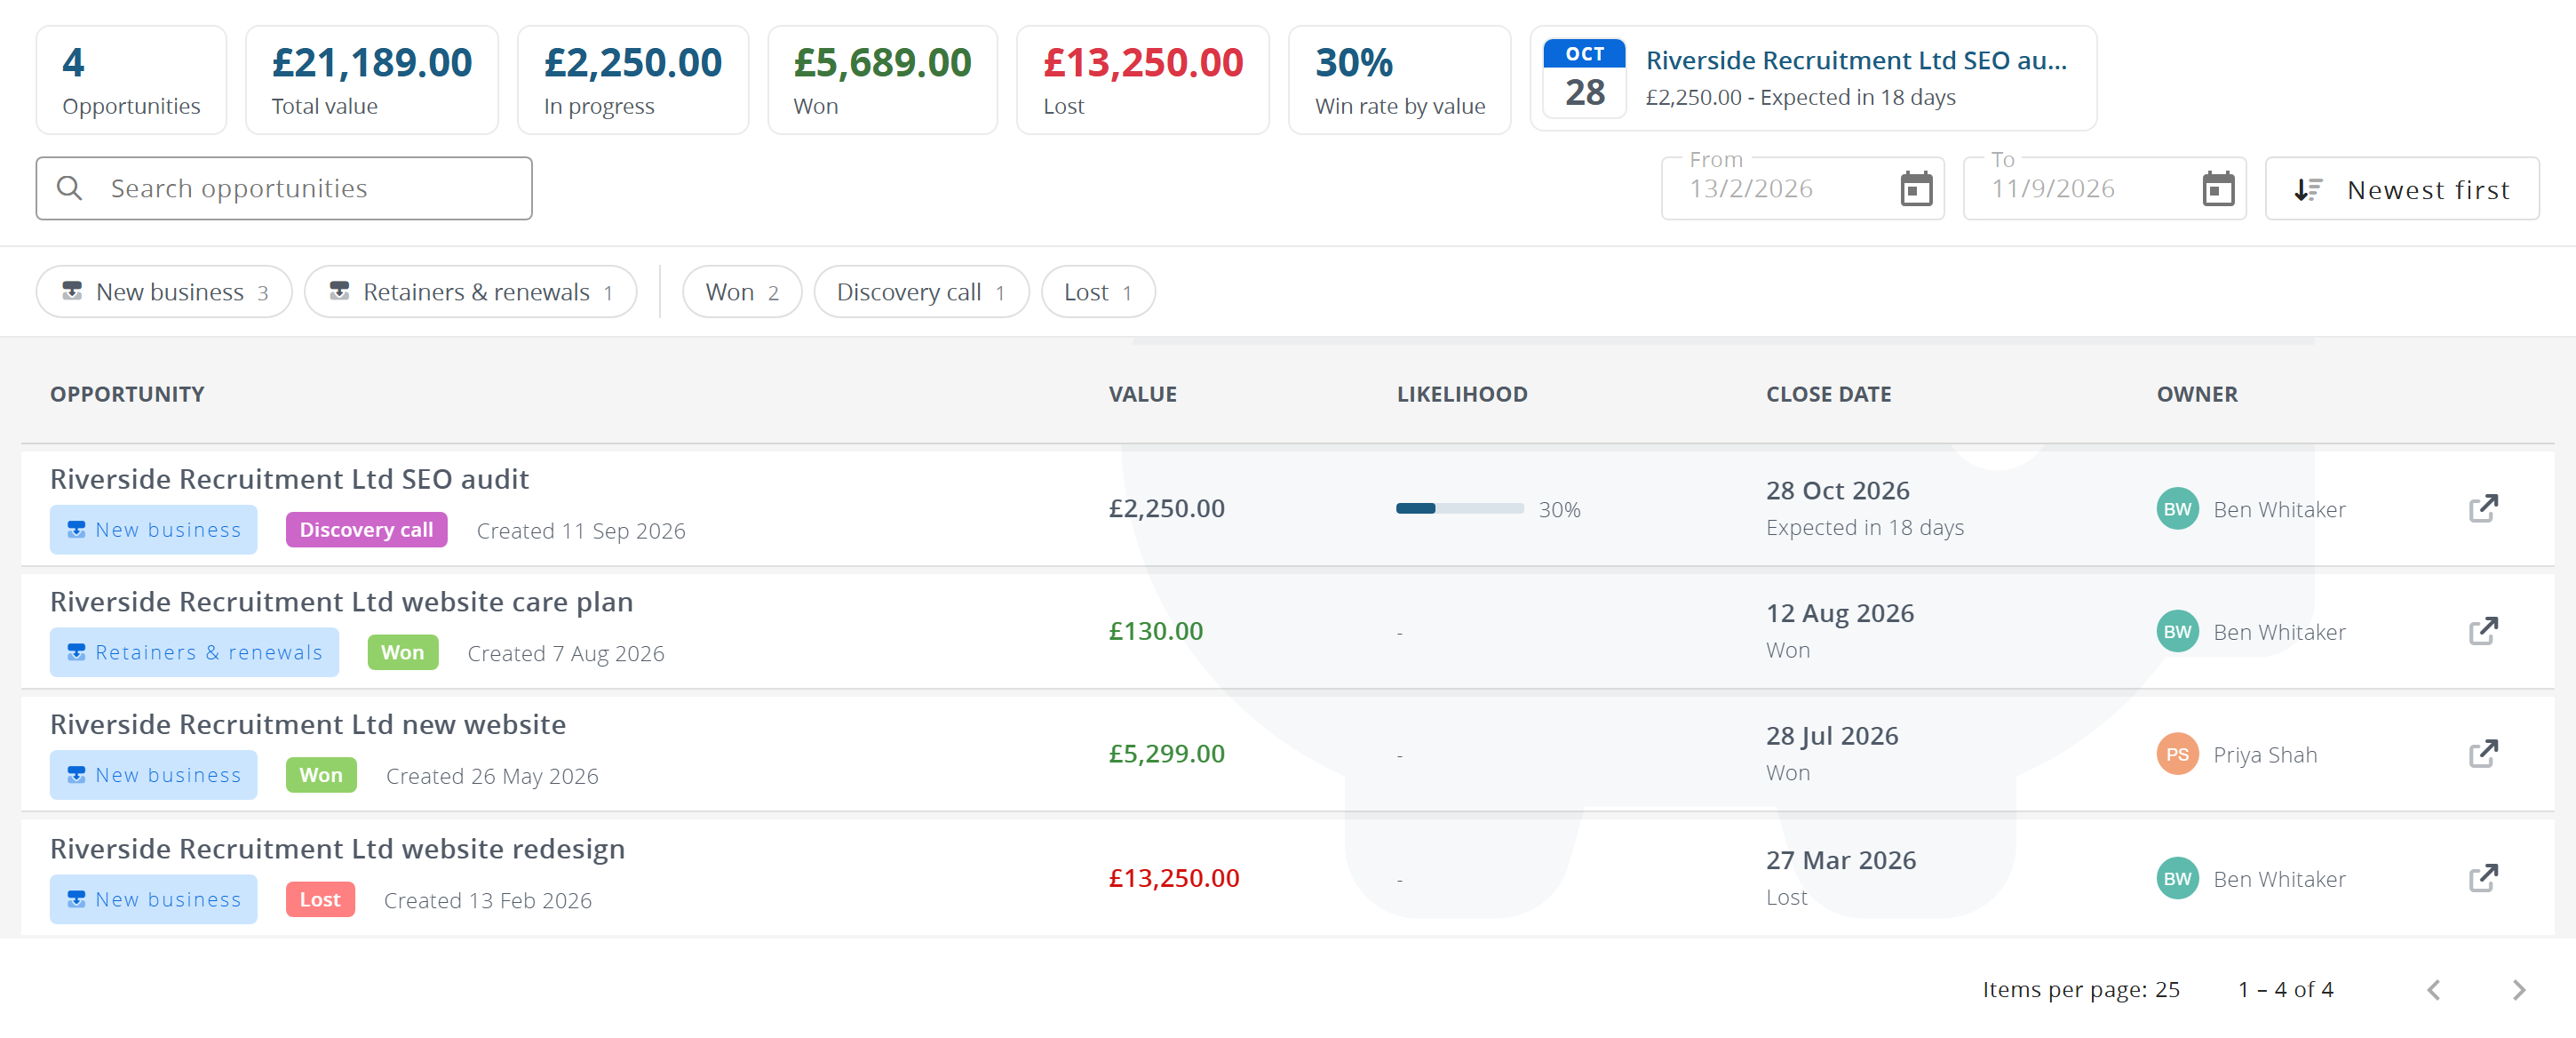Open Riverside Recruitment Ltd new website
The height and width of the screenshot is (1038, 2576).
[308, 724]
